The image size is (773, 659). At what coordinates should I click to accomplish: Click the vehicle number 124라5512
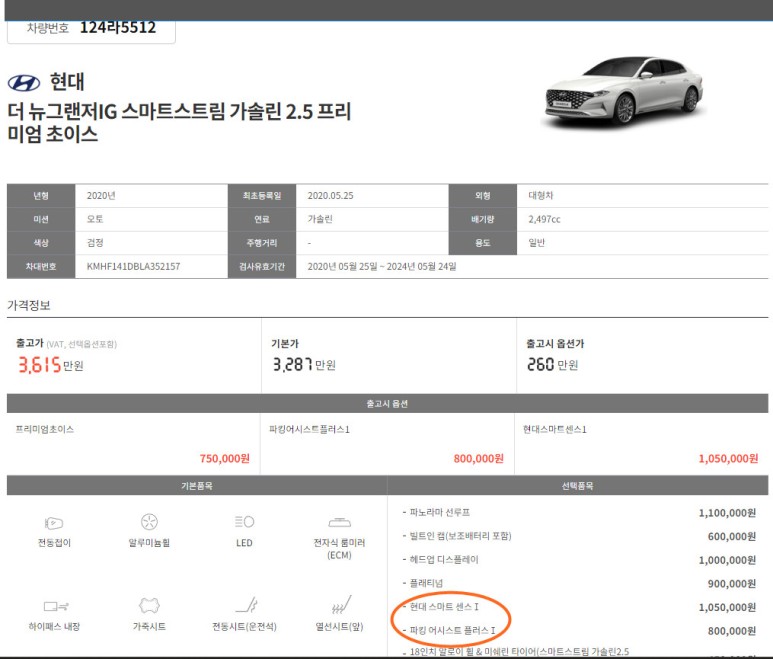coord(118,28)
